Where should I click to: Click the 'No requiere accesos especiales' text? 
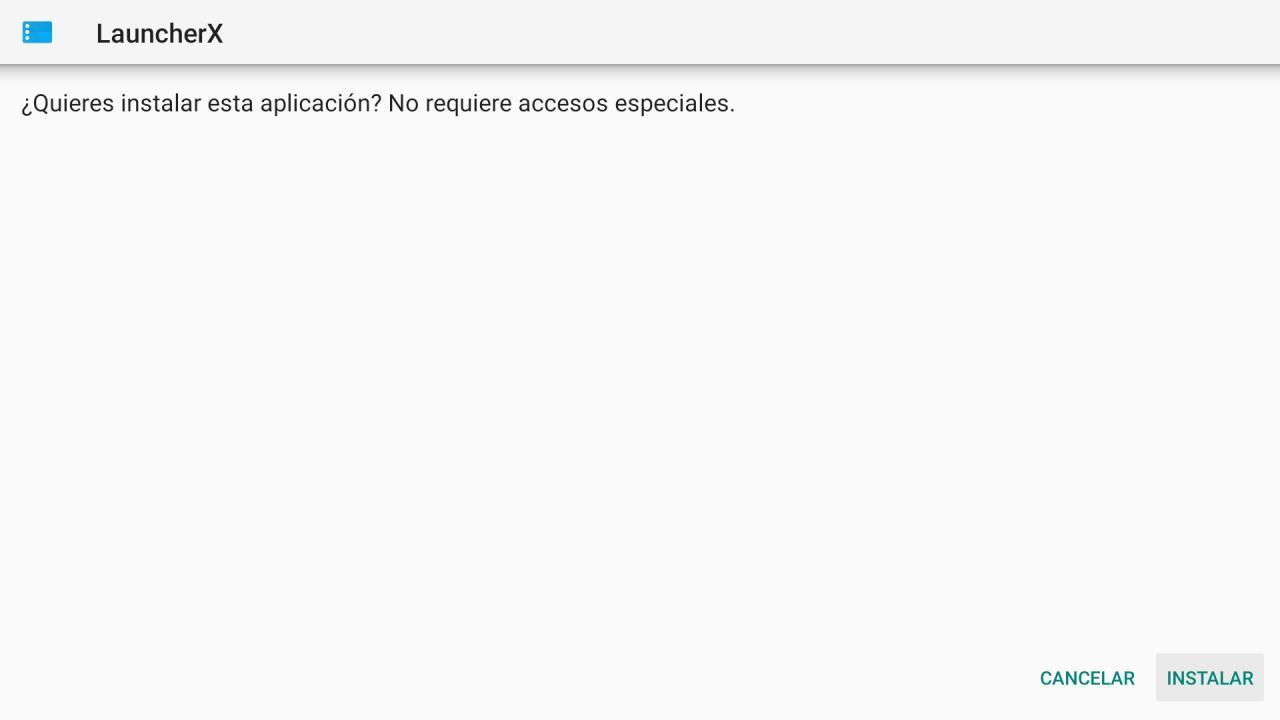coord(561,104)
